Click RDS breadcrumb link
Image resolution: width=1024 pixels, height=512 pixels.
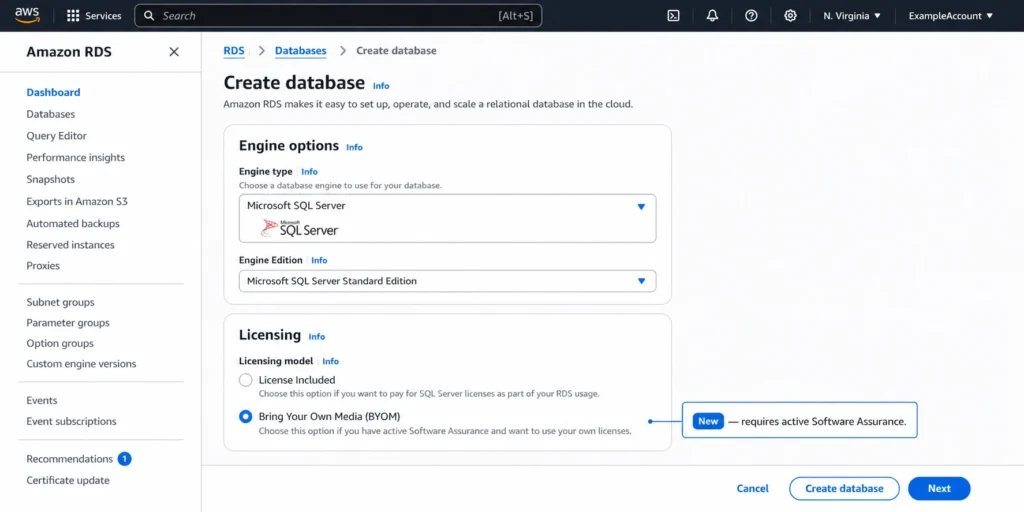(x=234, y=50)
